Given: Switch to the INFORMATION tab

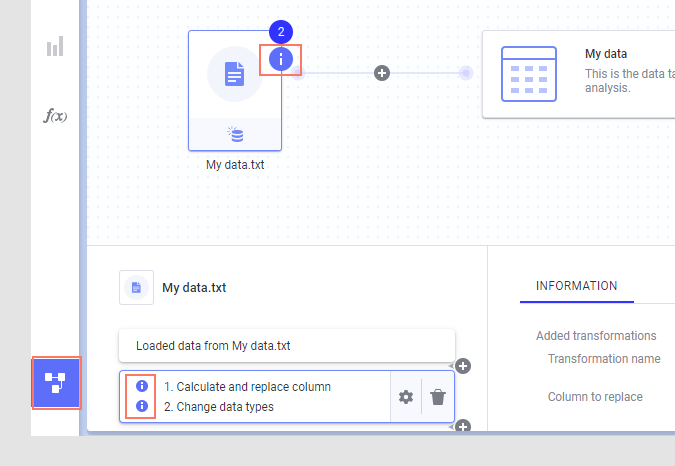Looking at the screenshot, I should [577, 286].
